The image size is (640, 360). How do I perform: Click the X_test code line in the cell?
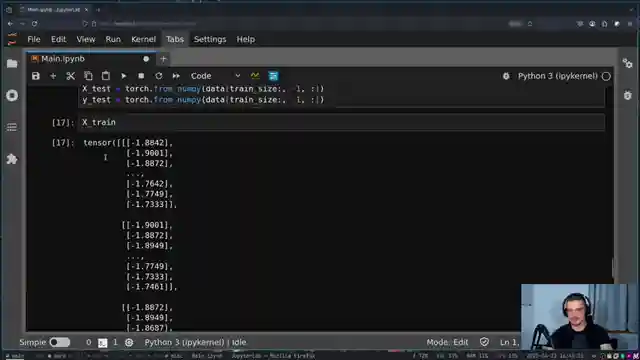tap(203, 89)
